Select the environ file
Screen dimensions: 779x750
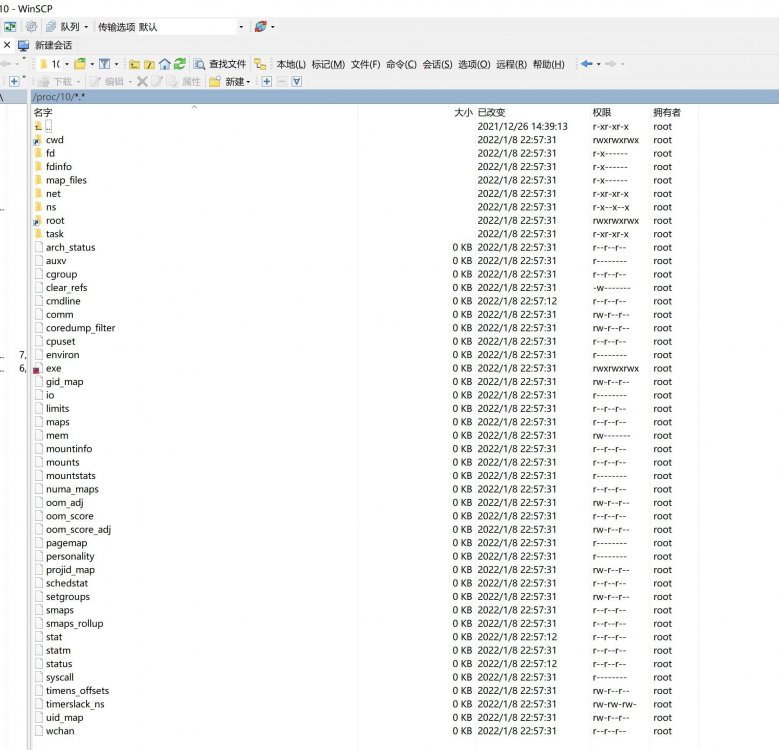tap(63, 355)
